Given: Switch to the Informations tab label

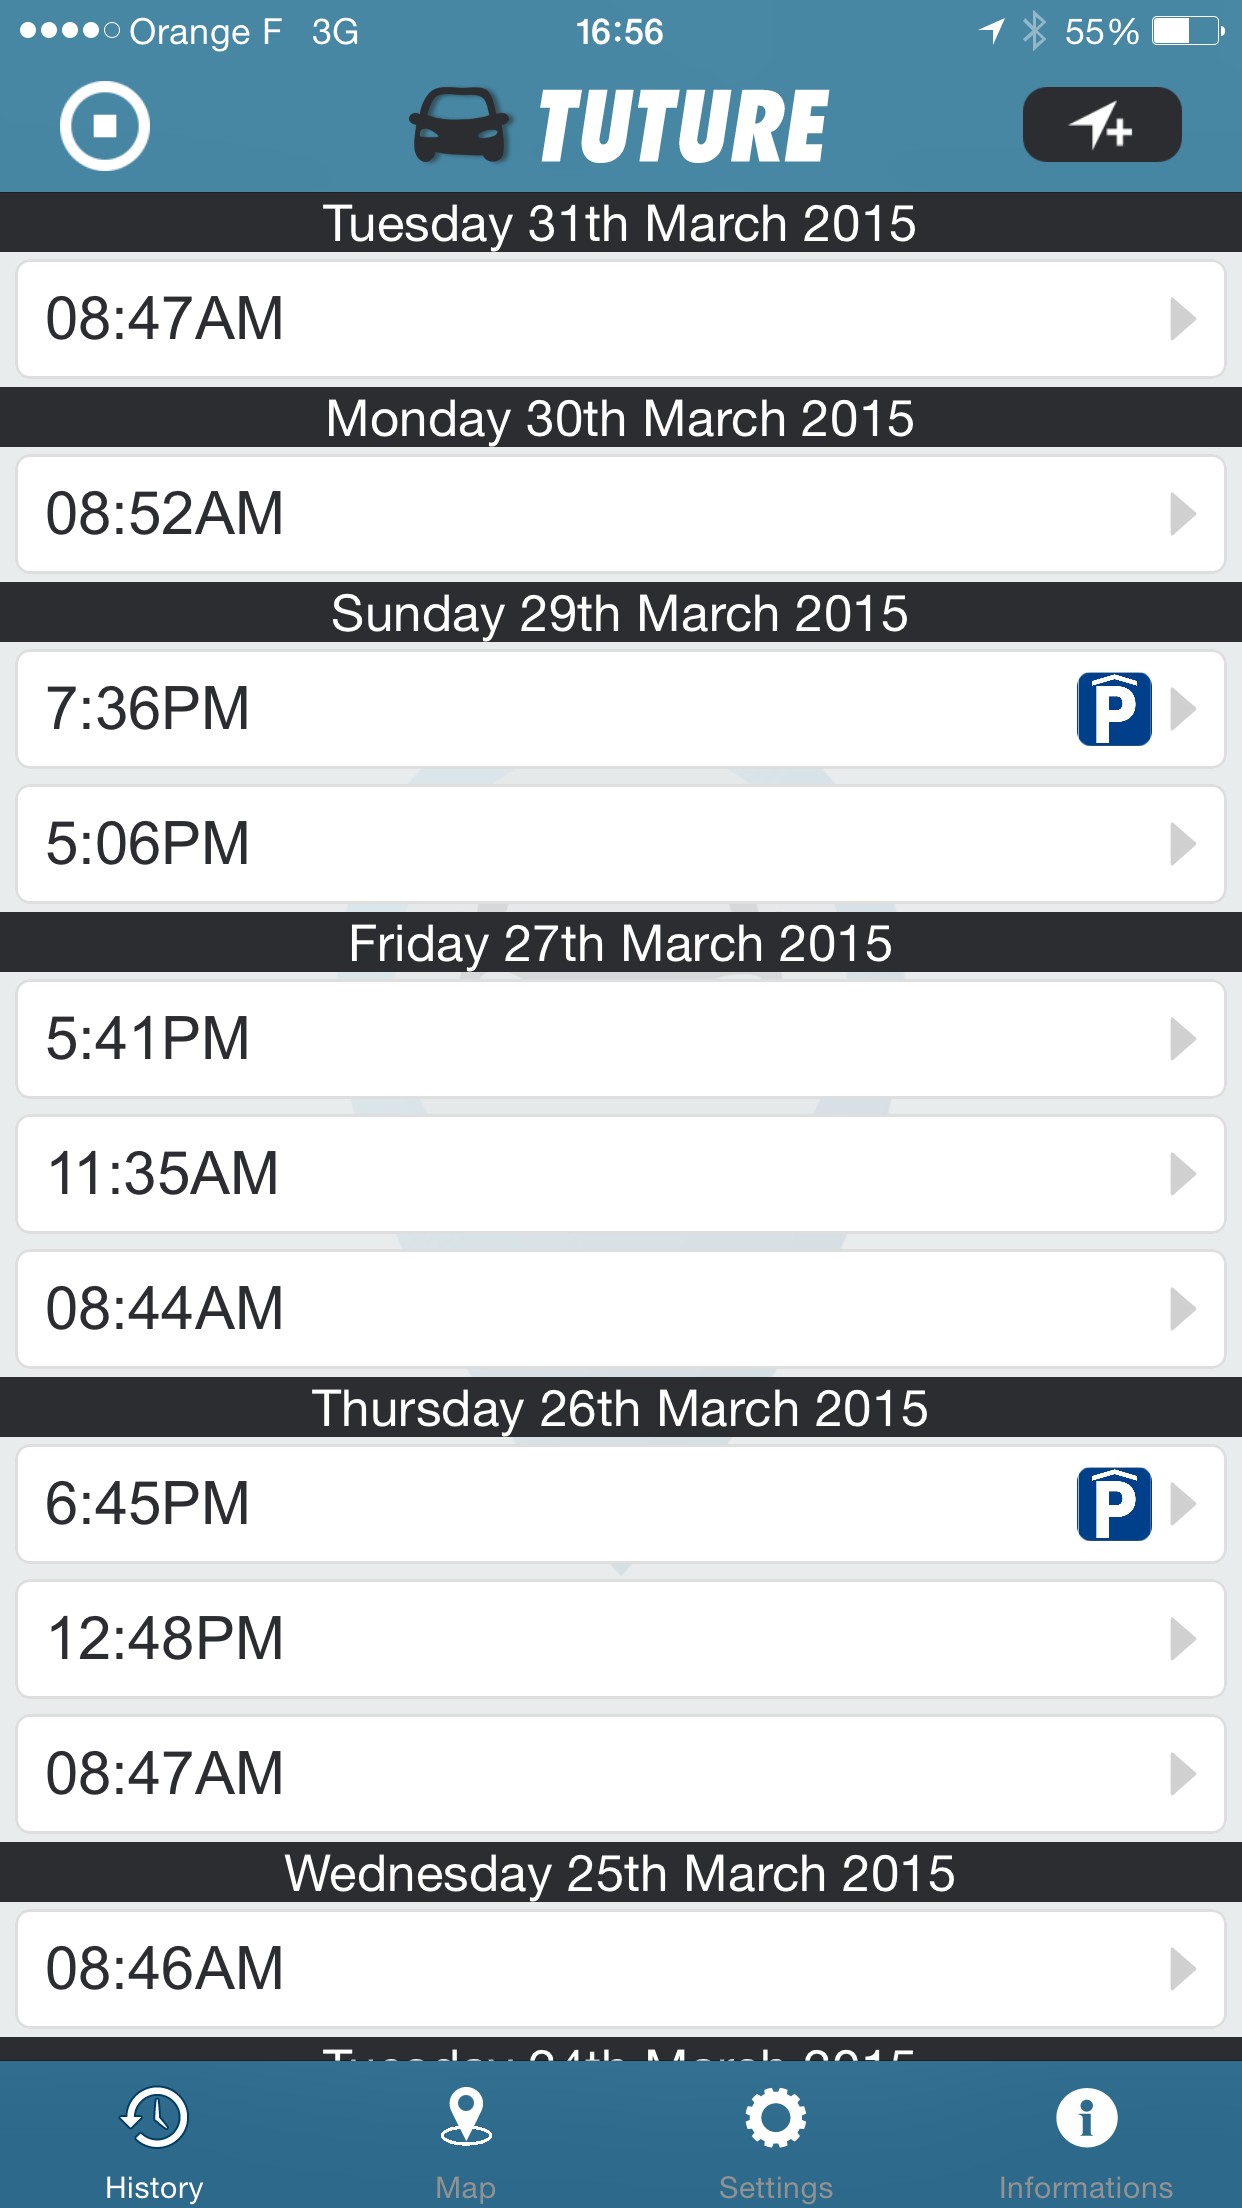Looking at the screenshot, I should pos(1085,2187).
